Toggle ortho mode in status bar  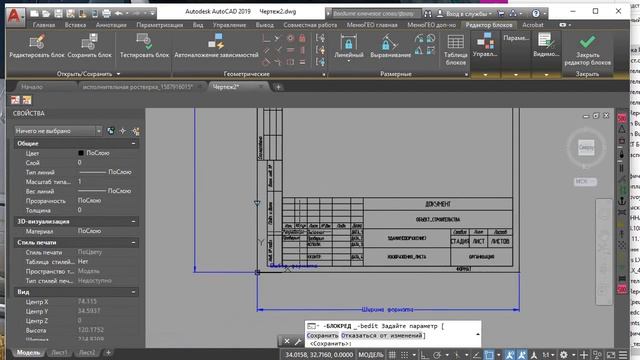click(424, 355)
